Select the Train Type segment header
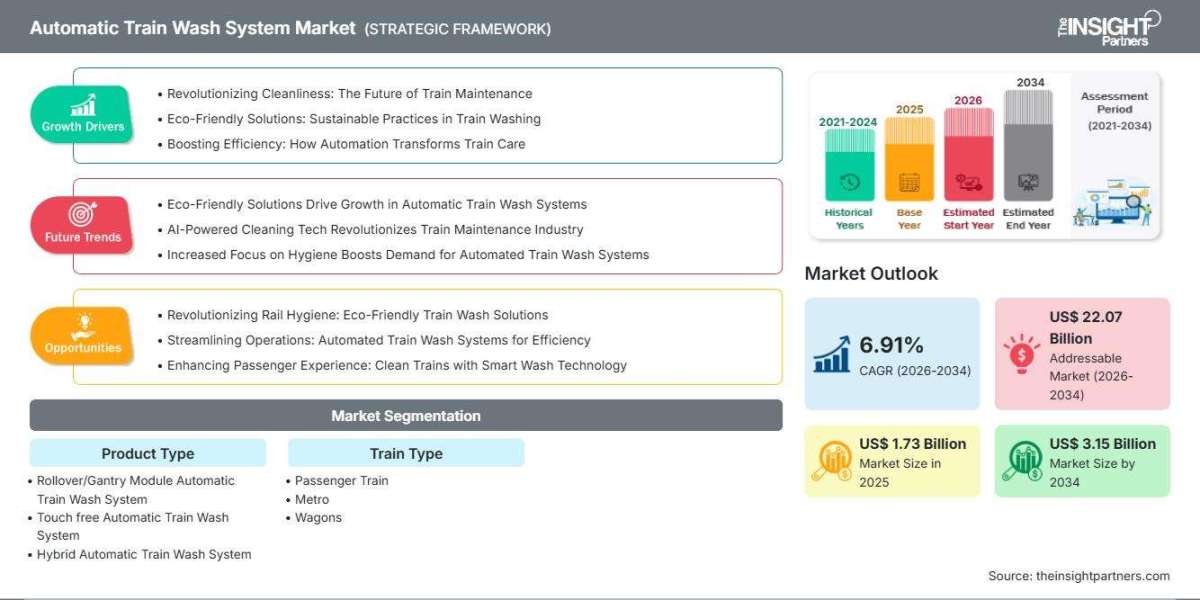The image size is (1200, 600). pos(406,453)
